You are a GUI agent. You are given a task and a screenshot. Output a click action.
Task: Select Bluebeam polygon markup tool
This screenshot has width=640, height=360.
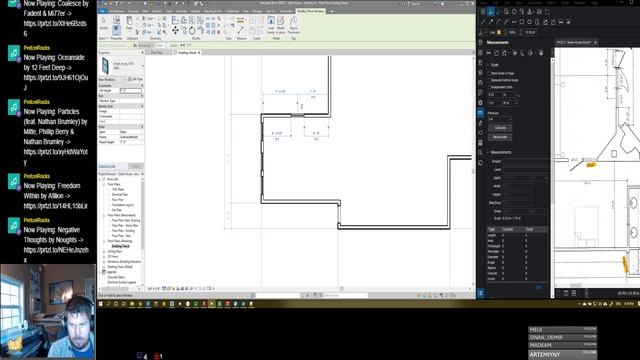[x=538, y=22]
